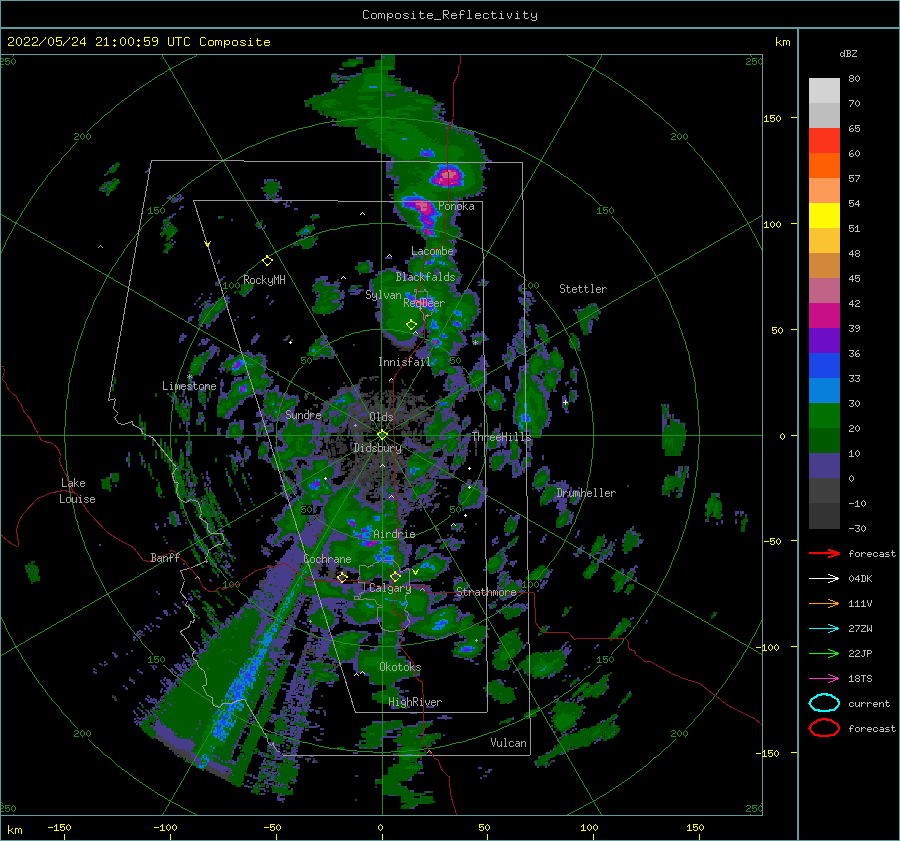Select the Limestone label
This screenshot has height=841, width=900.
[189, 386]
